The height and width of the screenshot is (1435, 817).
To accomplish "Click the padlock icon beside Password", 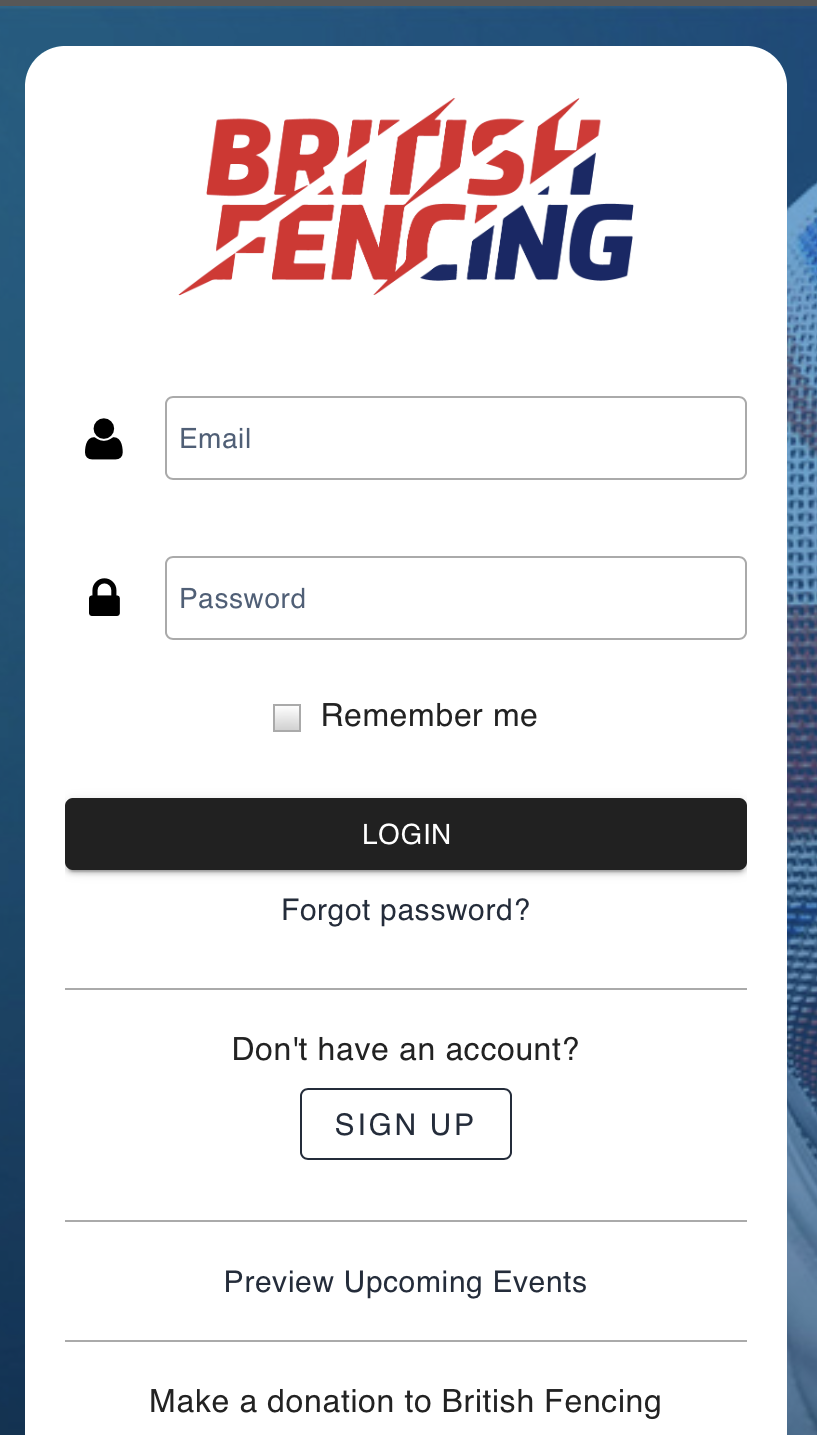I will [104, 598].
